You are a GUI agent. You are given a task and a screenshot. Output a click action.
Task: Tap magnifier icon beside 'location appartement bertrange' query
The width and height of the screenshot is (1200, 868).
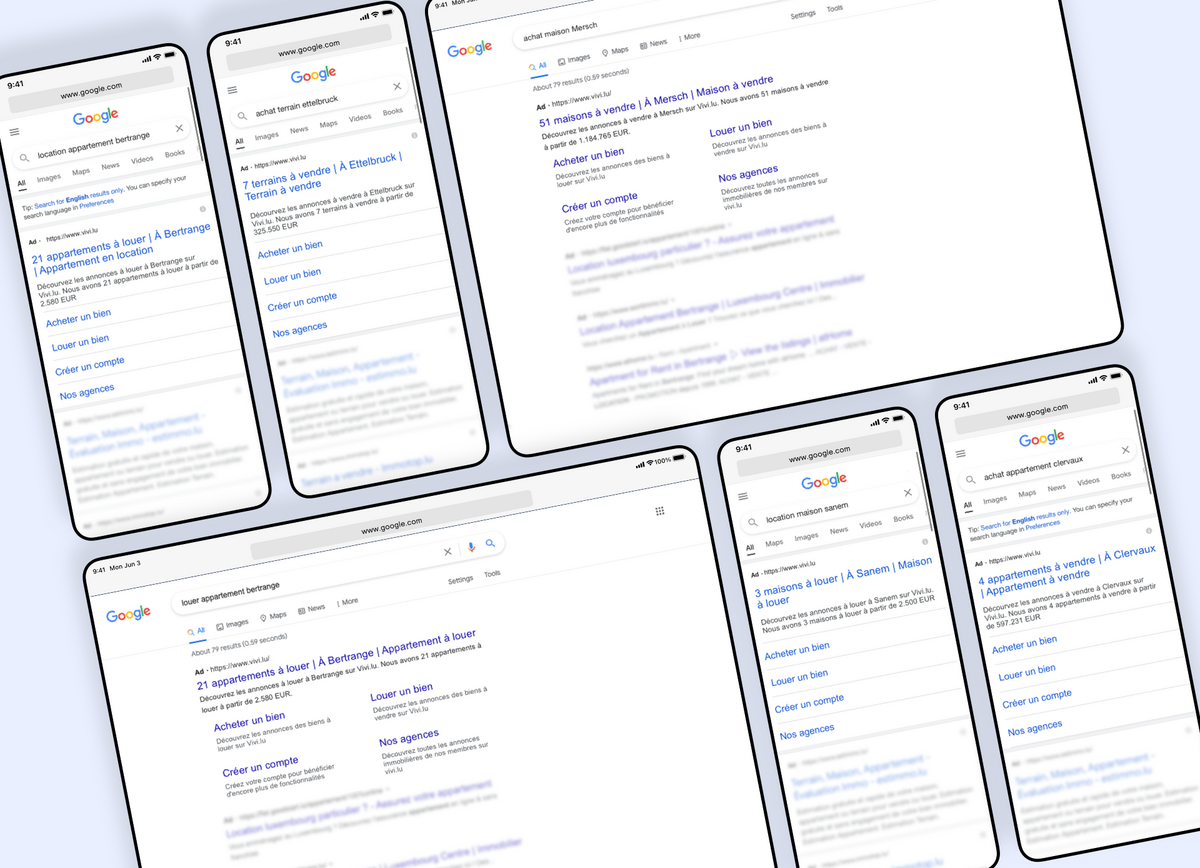coord(25,157)
